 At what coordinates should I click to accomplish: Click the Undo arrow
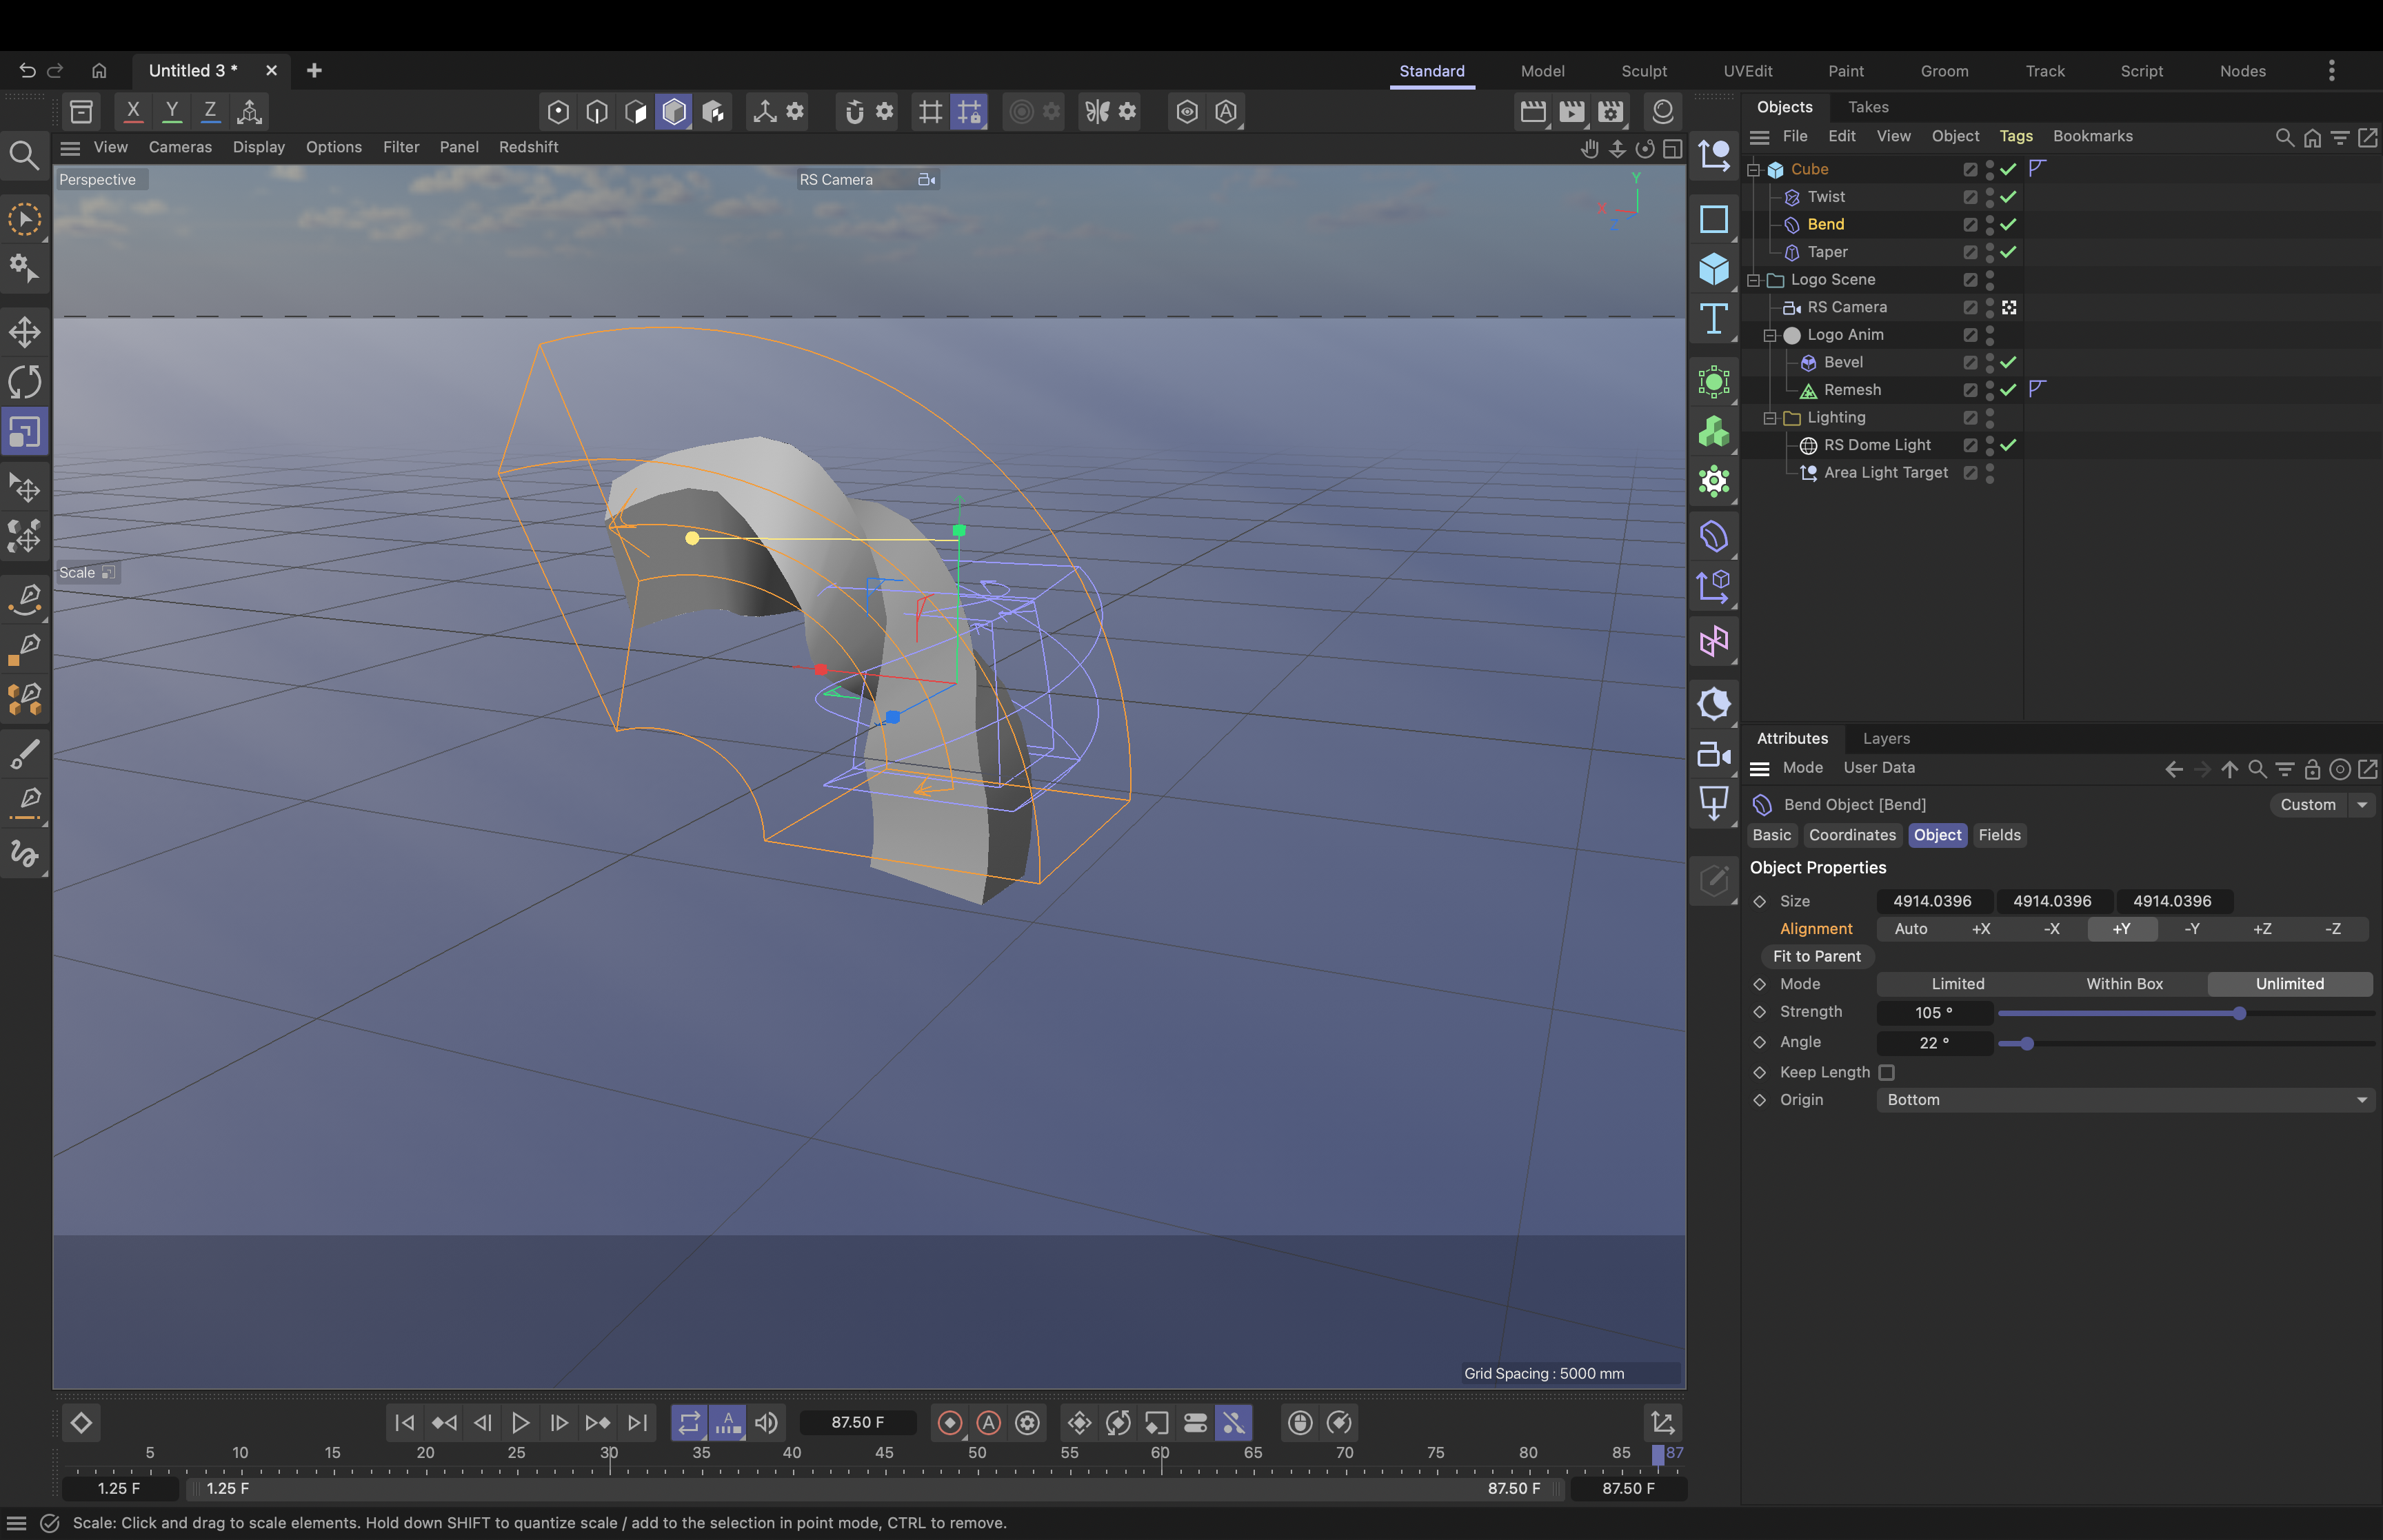pyautogui.click(x=27, y=70)
